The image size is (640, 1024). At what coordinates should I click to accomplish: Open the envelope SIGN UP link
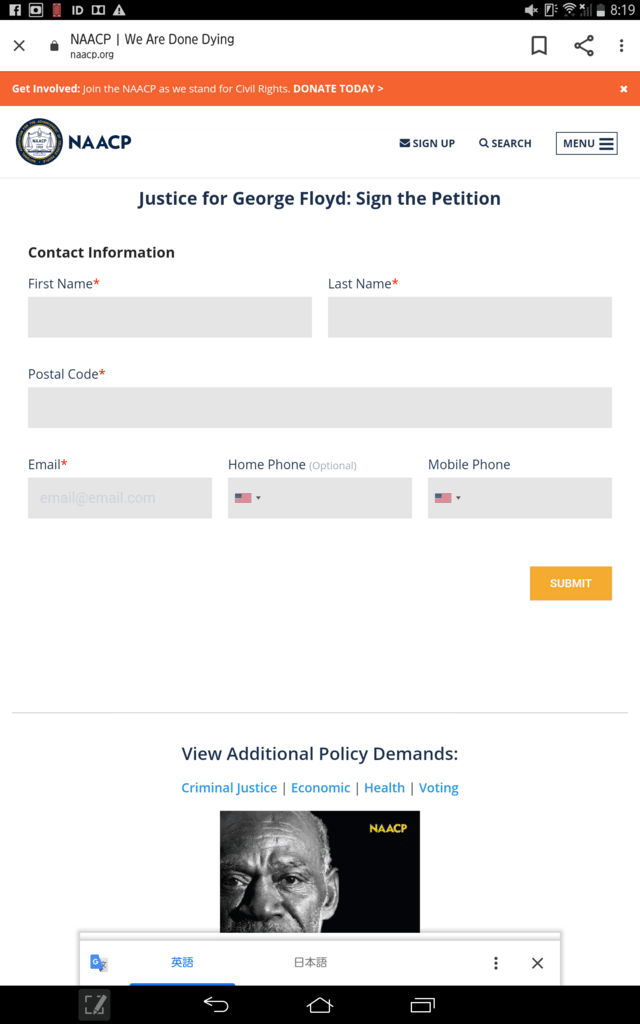click(427, 143)
